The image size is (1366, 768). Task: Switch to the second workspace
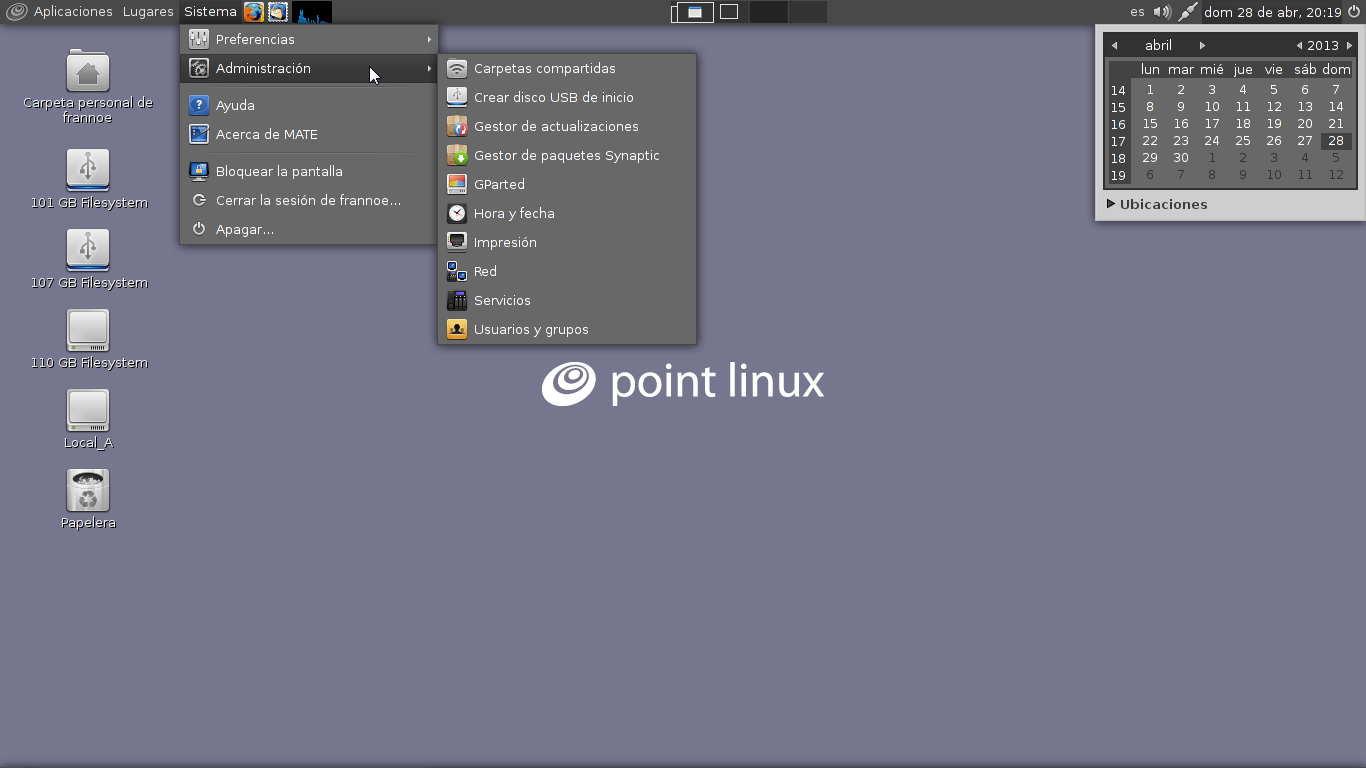(729, 12)
